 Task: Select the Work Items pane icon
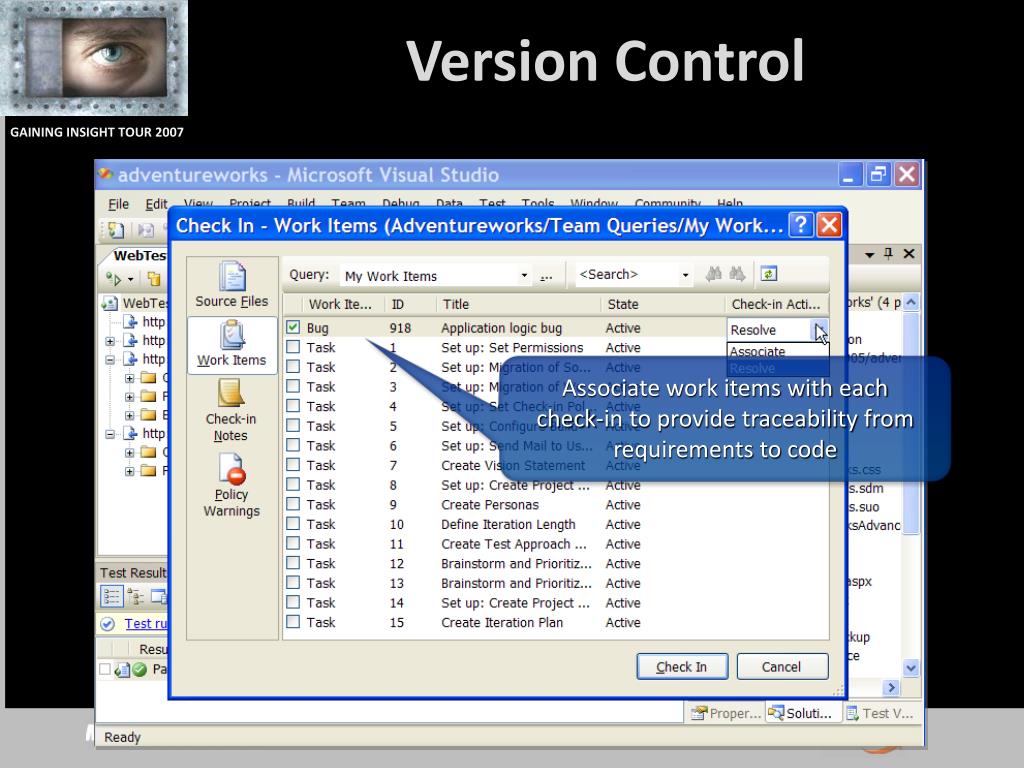(231, 336)
